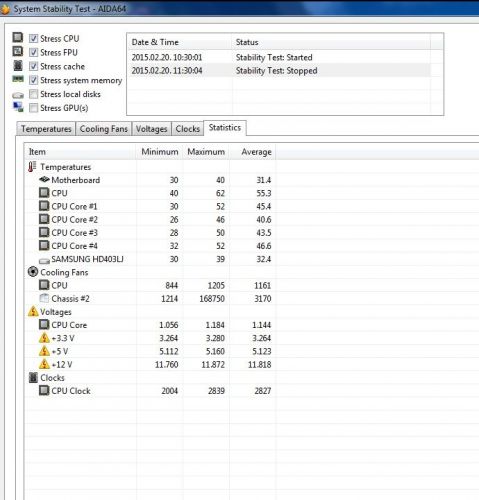
Task: Click the CPU chip icon beside Stress CPU
Action: tap(18, 37)
